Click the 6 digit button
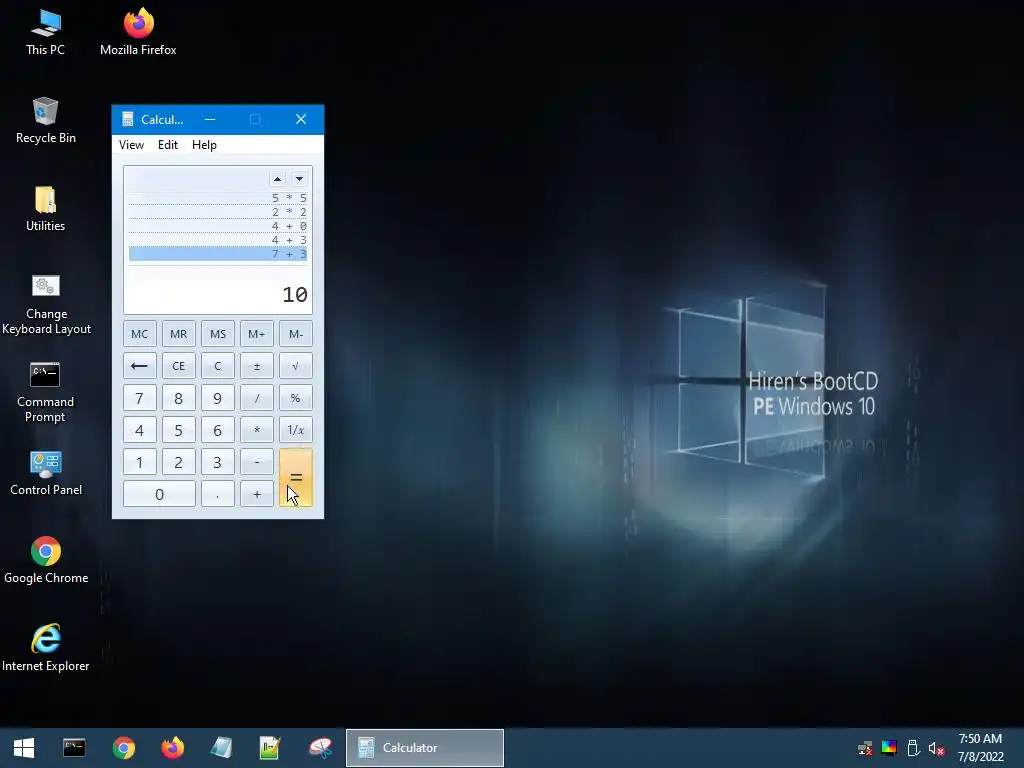The height and width of the screenshot is (768, 1024). tap(217, 430)
